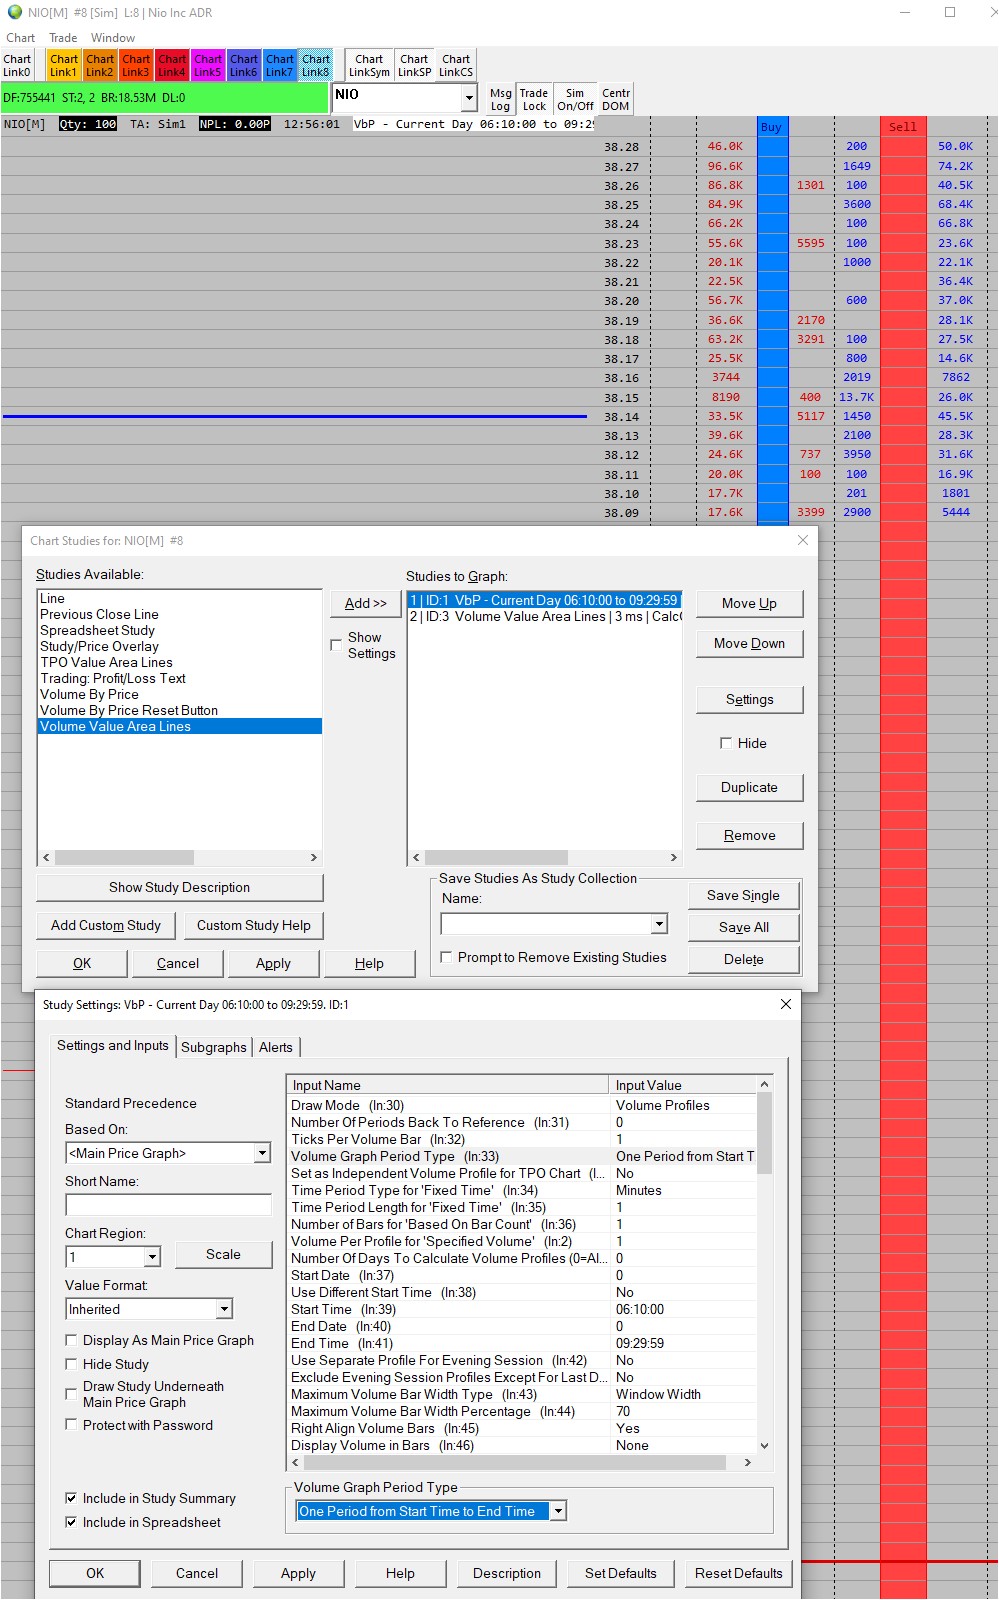
Task: Expand the Value Format dropdown
Action: (224, 1309)
